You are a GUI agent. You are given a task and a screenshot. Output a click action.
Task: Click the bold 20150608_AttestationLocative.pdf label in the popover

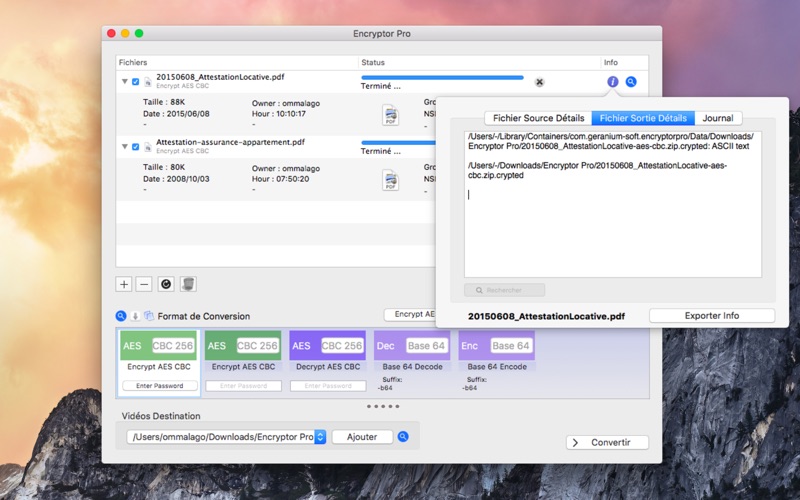click(x=546, y=316)
